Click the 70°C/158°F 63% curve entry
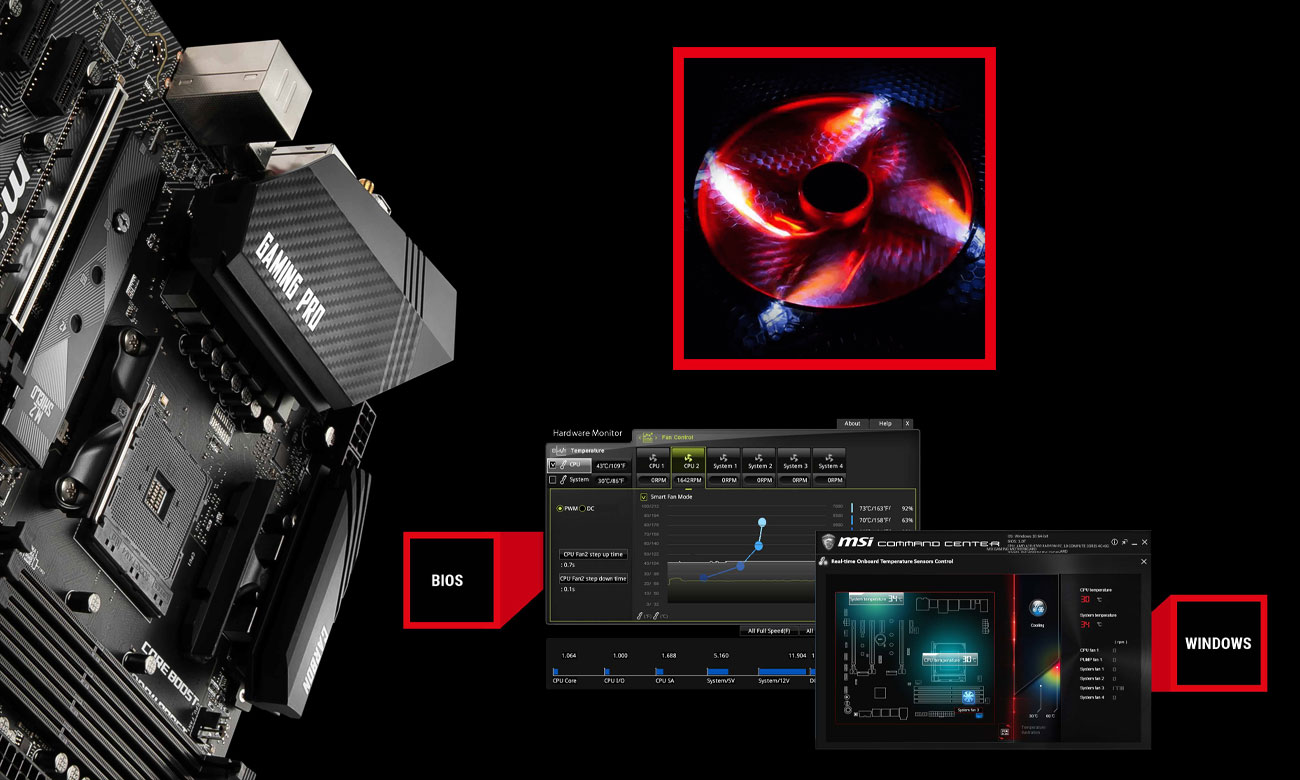This screenshot has width=1300, height=780. click(882, 520)
